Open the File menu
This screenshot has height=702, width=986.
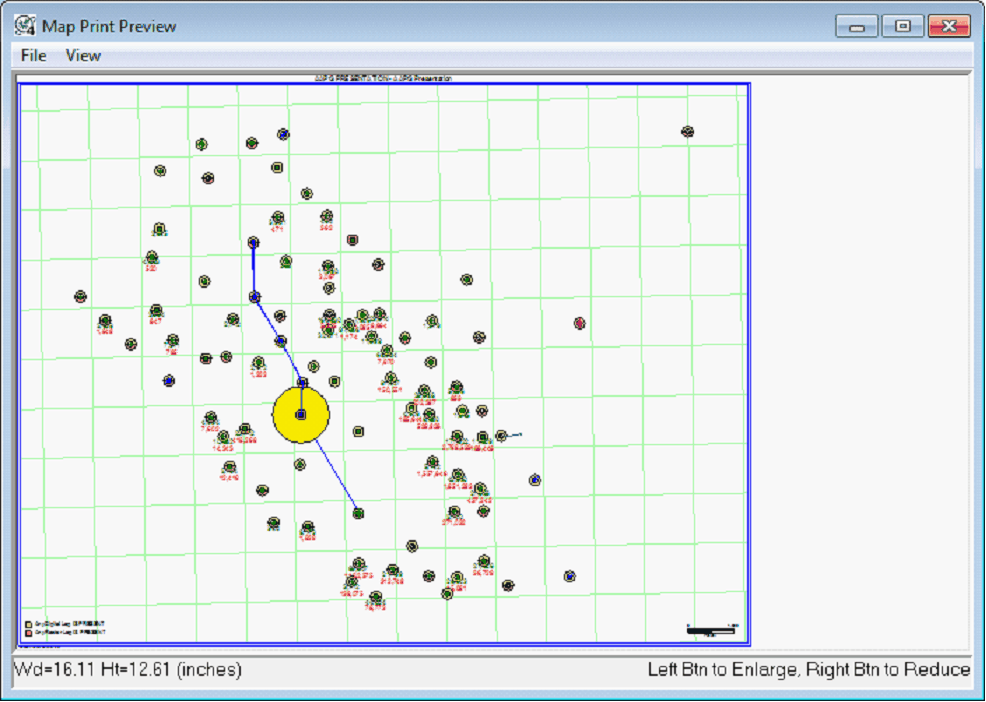click(34, 56)
